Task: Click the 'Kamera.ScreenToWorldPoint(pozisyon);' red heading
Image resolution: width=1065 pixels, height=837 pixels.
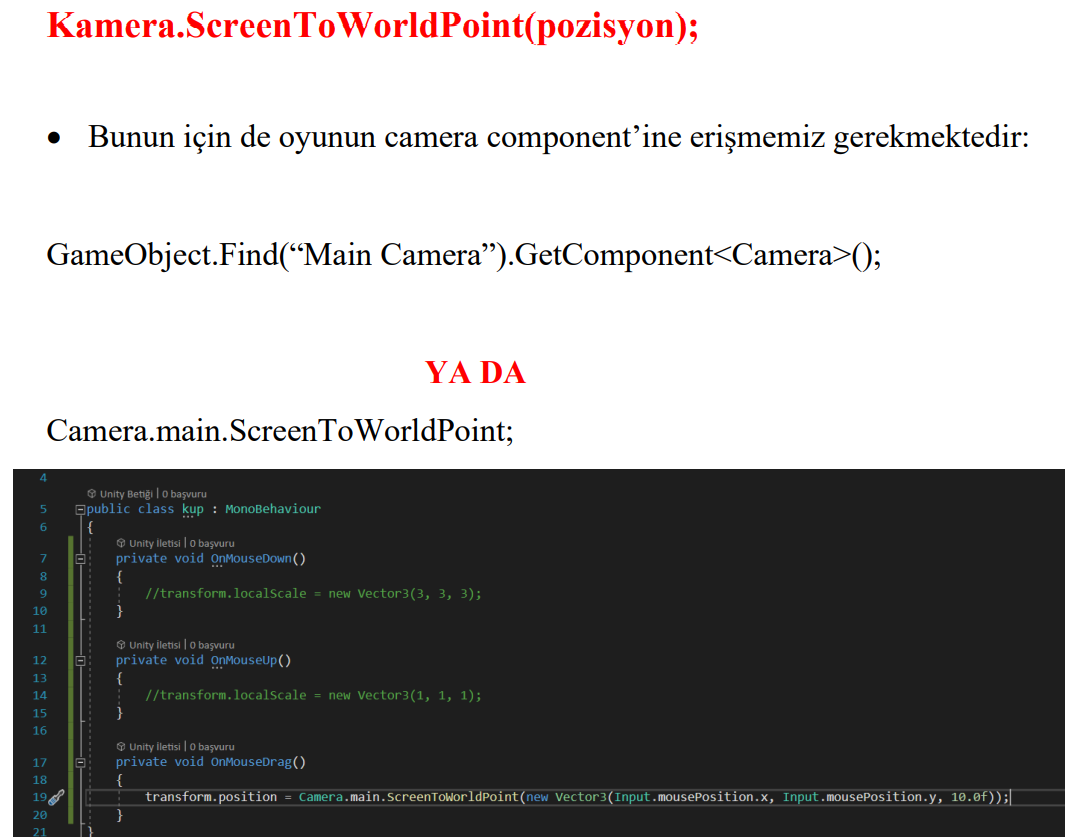Action: click(x=372, y=25)
